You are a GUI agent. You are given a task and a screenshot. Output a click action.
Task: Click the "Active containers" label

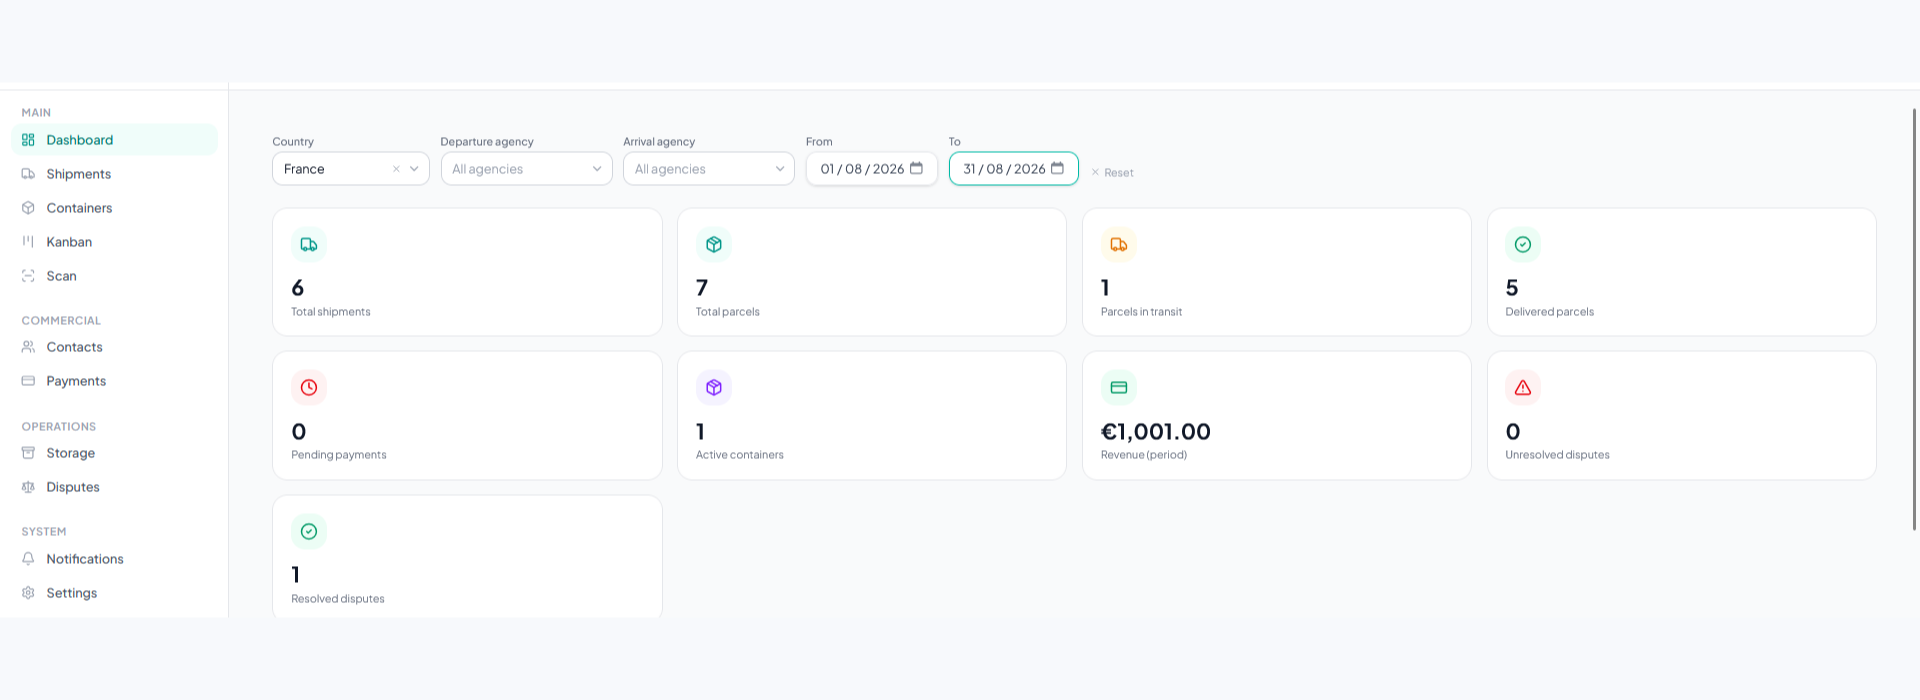[740, 455]
